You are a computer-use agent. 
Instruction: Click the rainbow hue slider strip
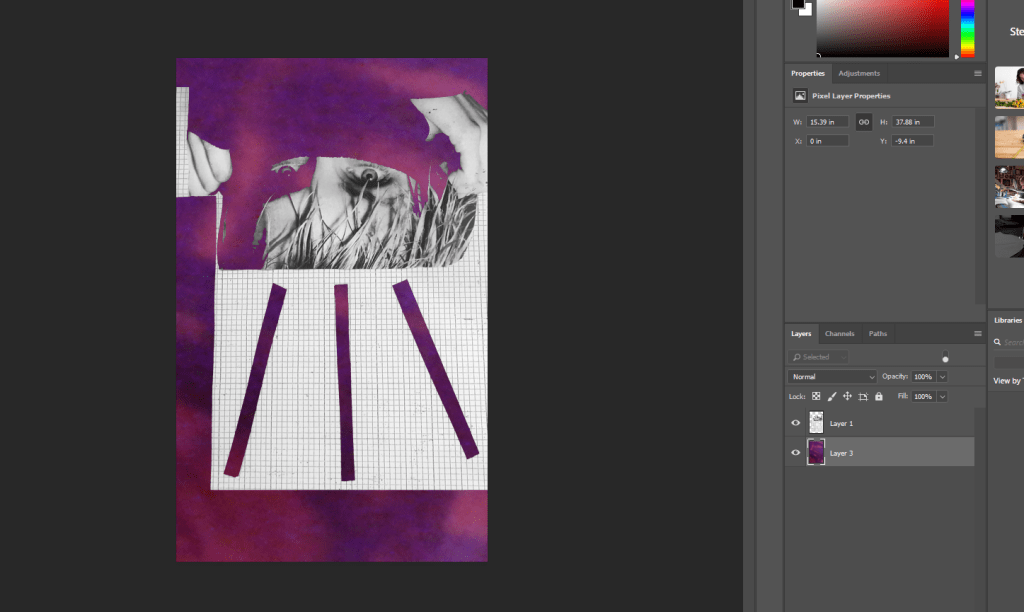point(967,28)
